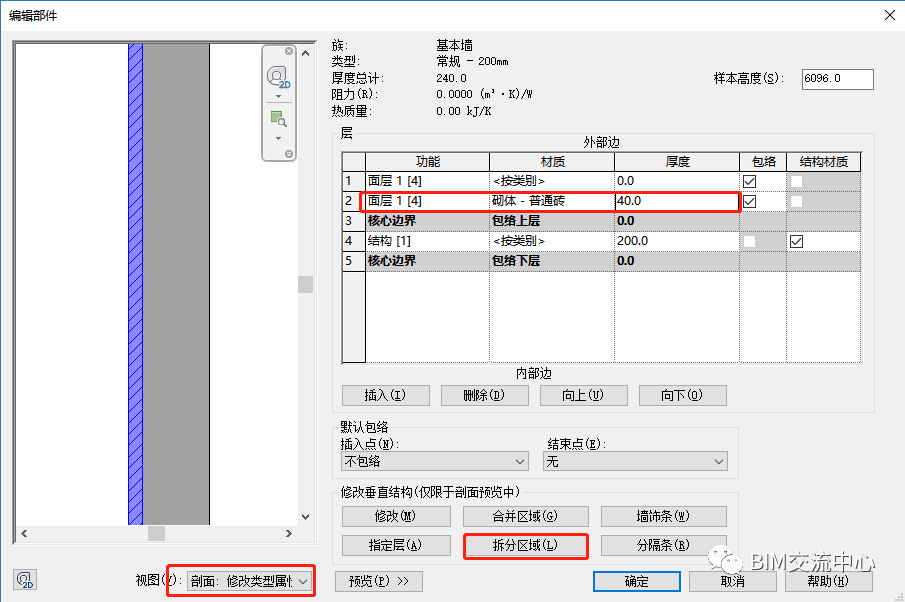
Task: Click the 分隔条(R) button
Action: click(x=664, y=545)
